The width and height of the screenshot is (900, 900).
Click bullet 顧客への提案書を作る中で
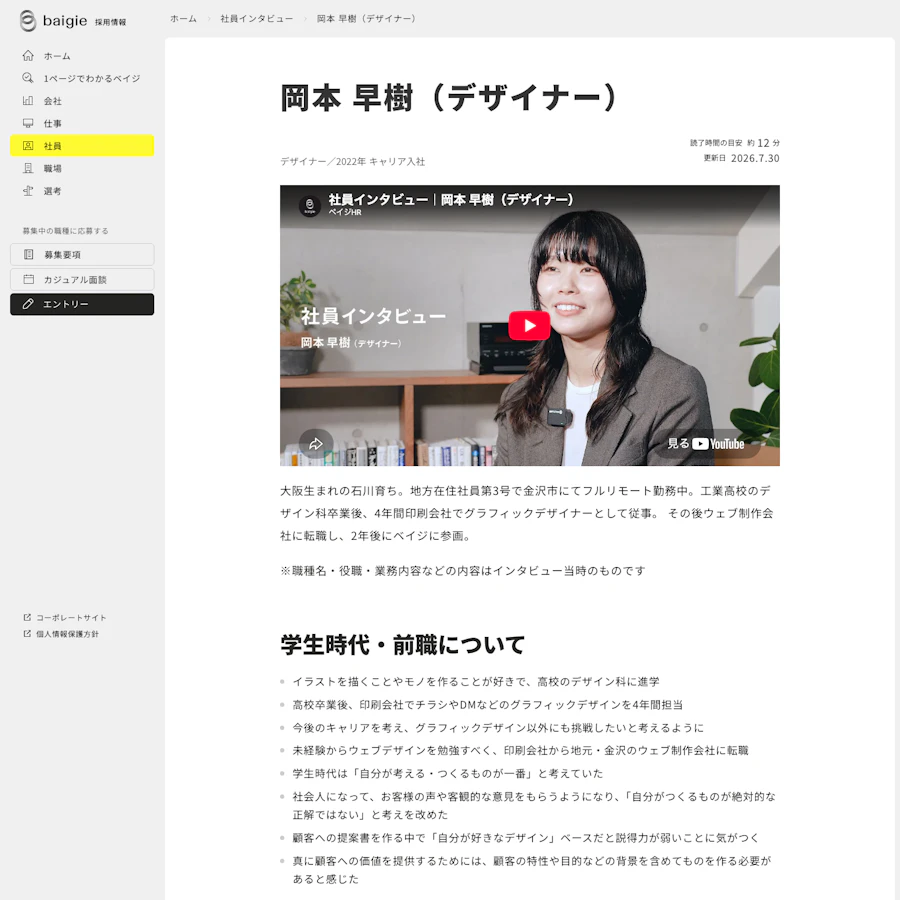(526, 838)
